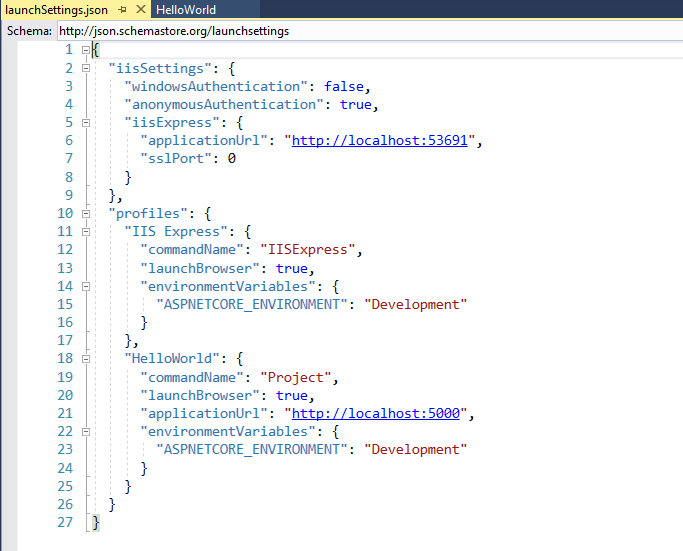Click the windowsAuthentication false value

click(344, 87)
